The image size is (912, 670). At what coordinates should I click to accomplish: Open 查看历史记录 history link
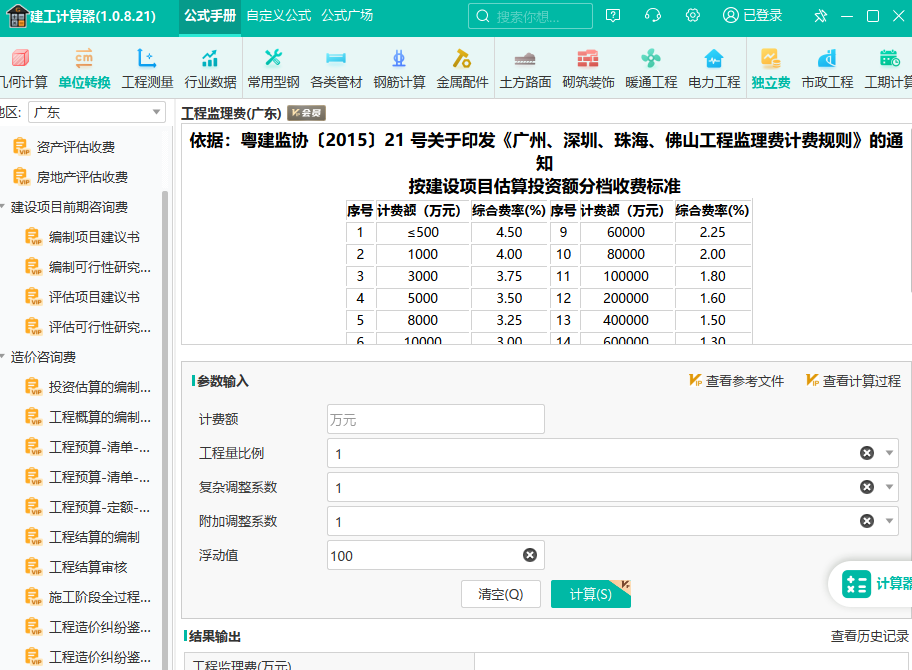(x=869, y=636)
